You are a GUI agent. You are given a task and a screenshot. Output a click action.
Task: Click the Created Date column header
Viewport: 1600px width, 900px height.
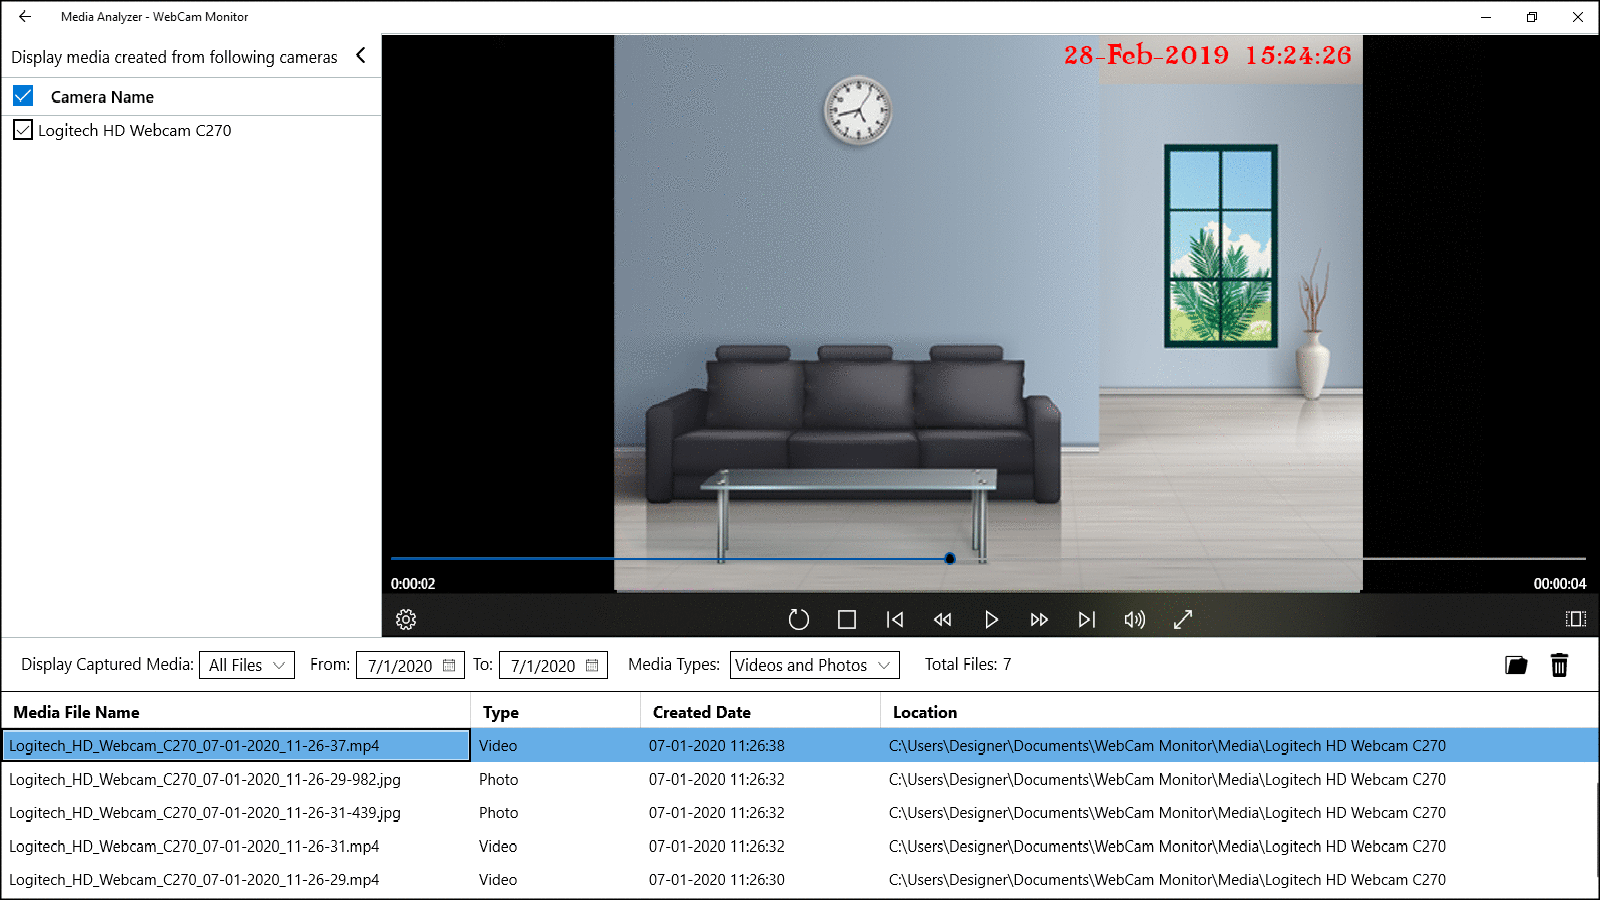[702, 711]
